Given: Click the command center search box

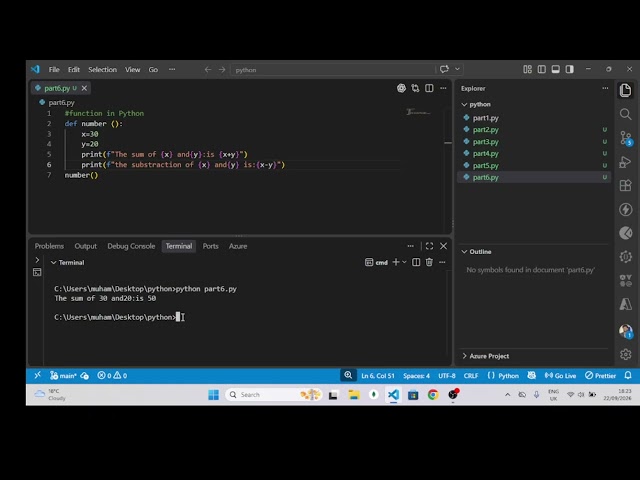Looking at the screenshot, I should pos(333,70).
